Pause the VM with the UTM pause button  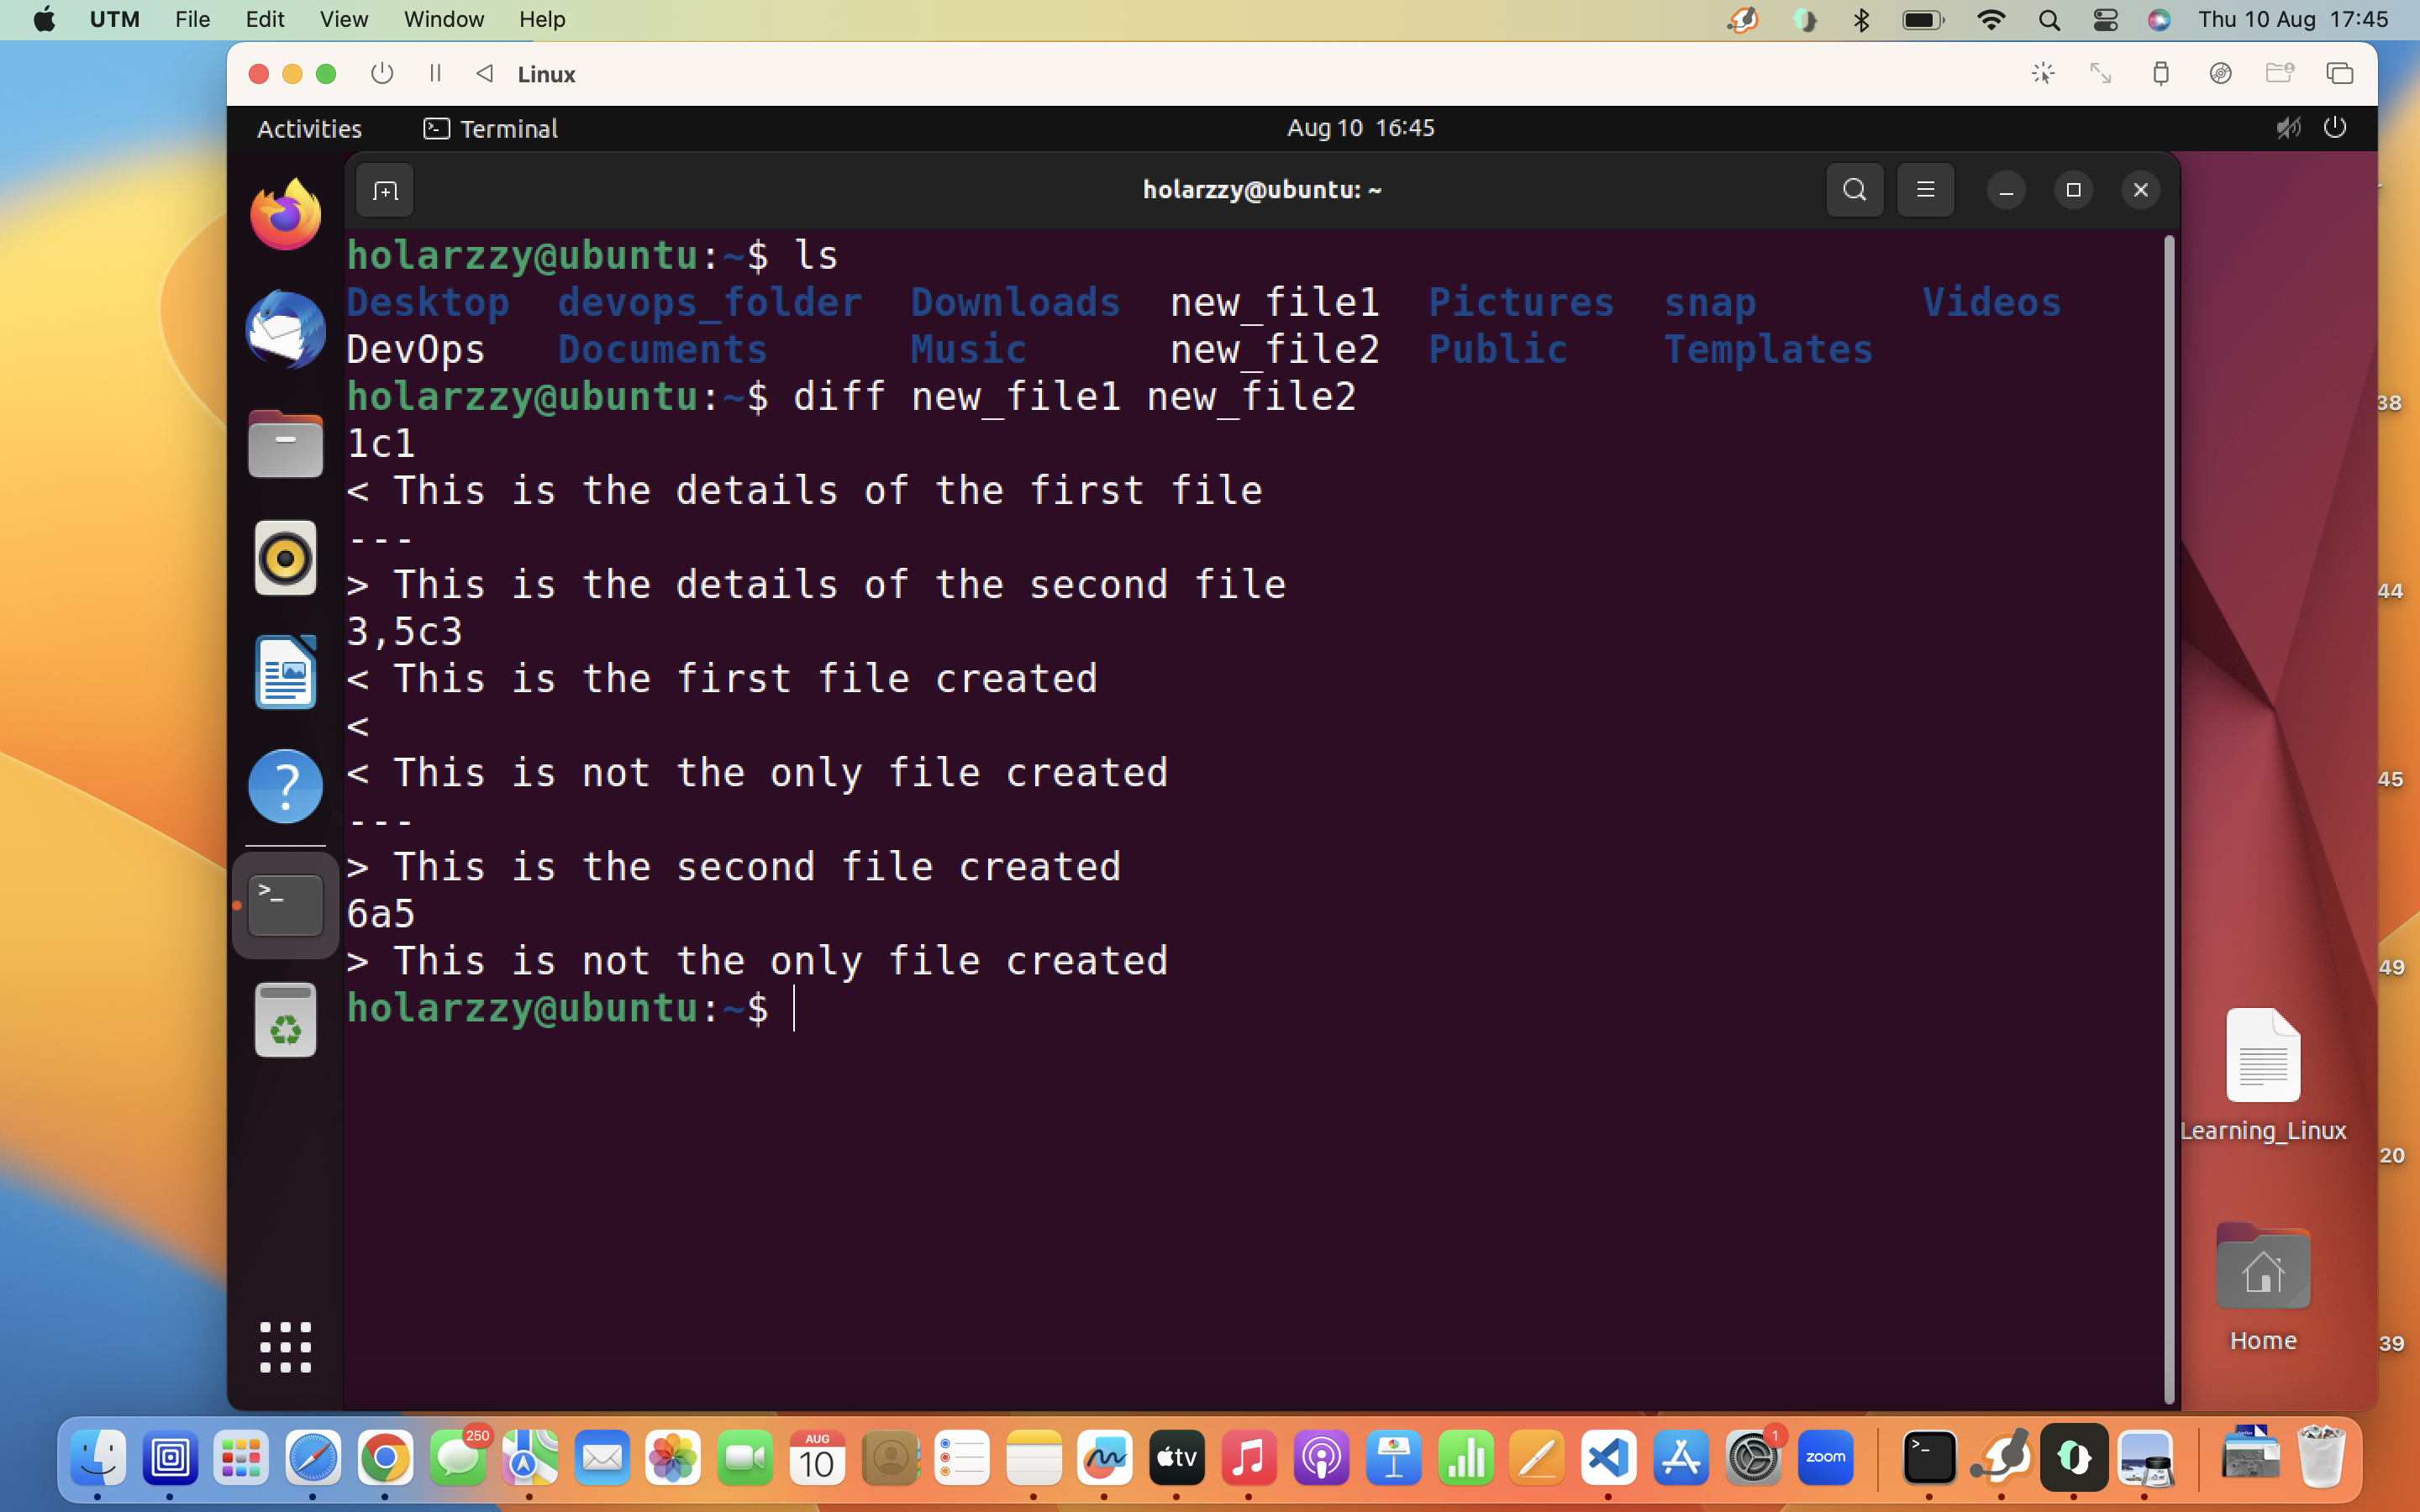point(435,73)
